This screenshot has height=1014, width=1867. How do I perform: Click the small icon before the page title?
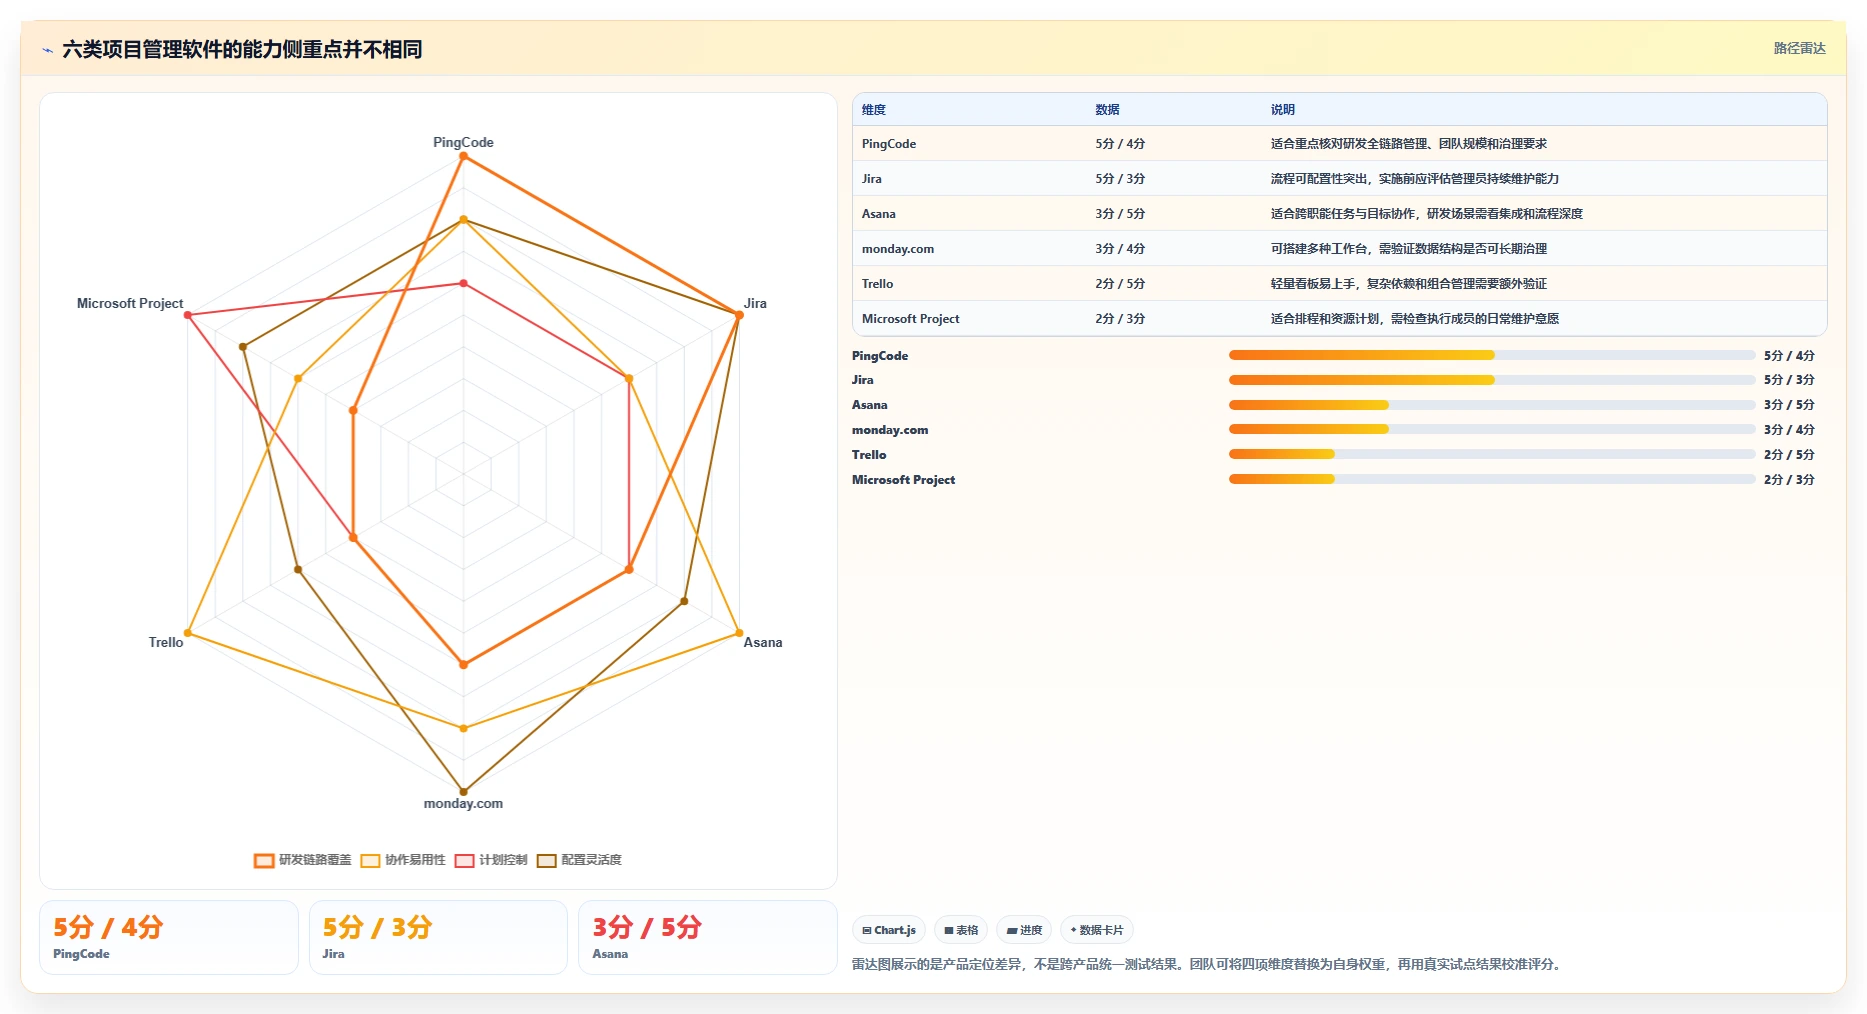(x=47, y=50)
